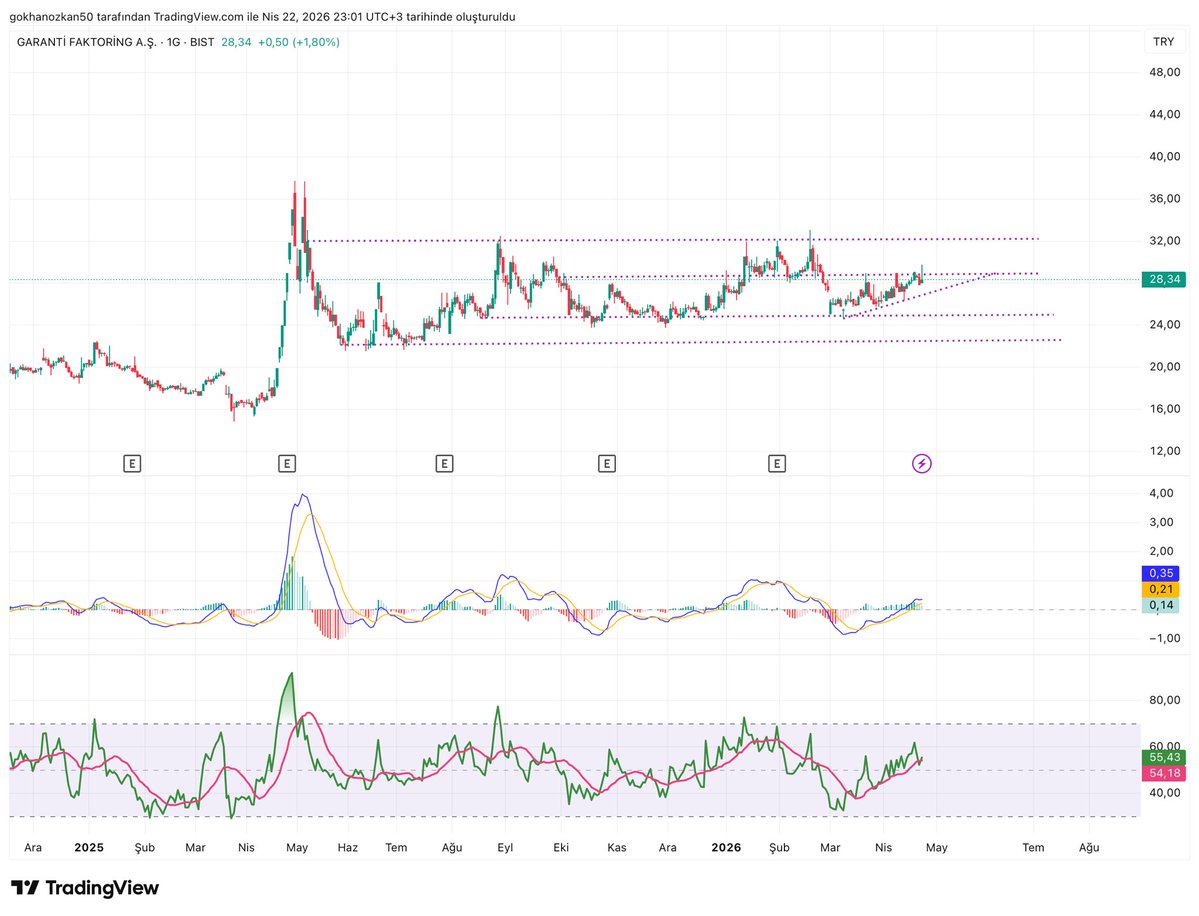Click the green 55,43 RSI value tag
This screenshot has width=1199, height=916.
tap(1164, 757)
